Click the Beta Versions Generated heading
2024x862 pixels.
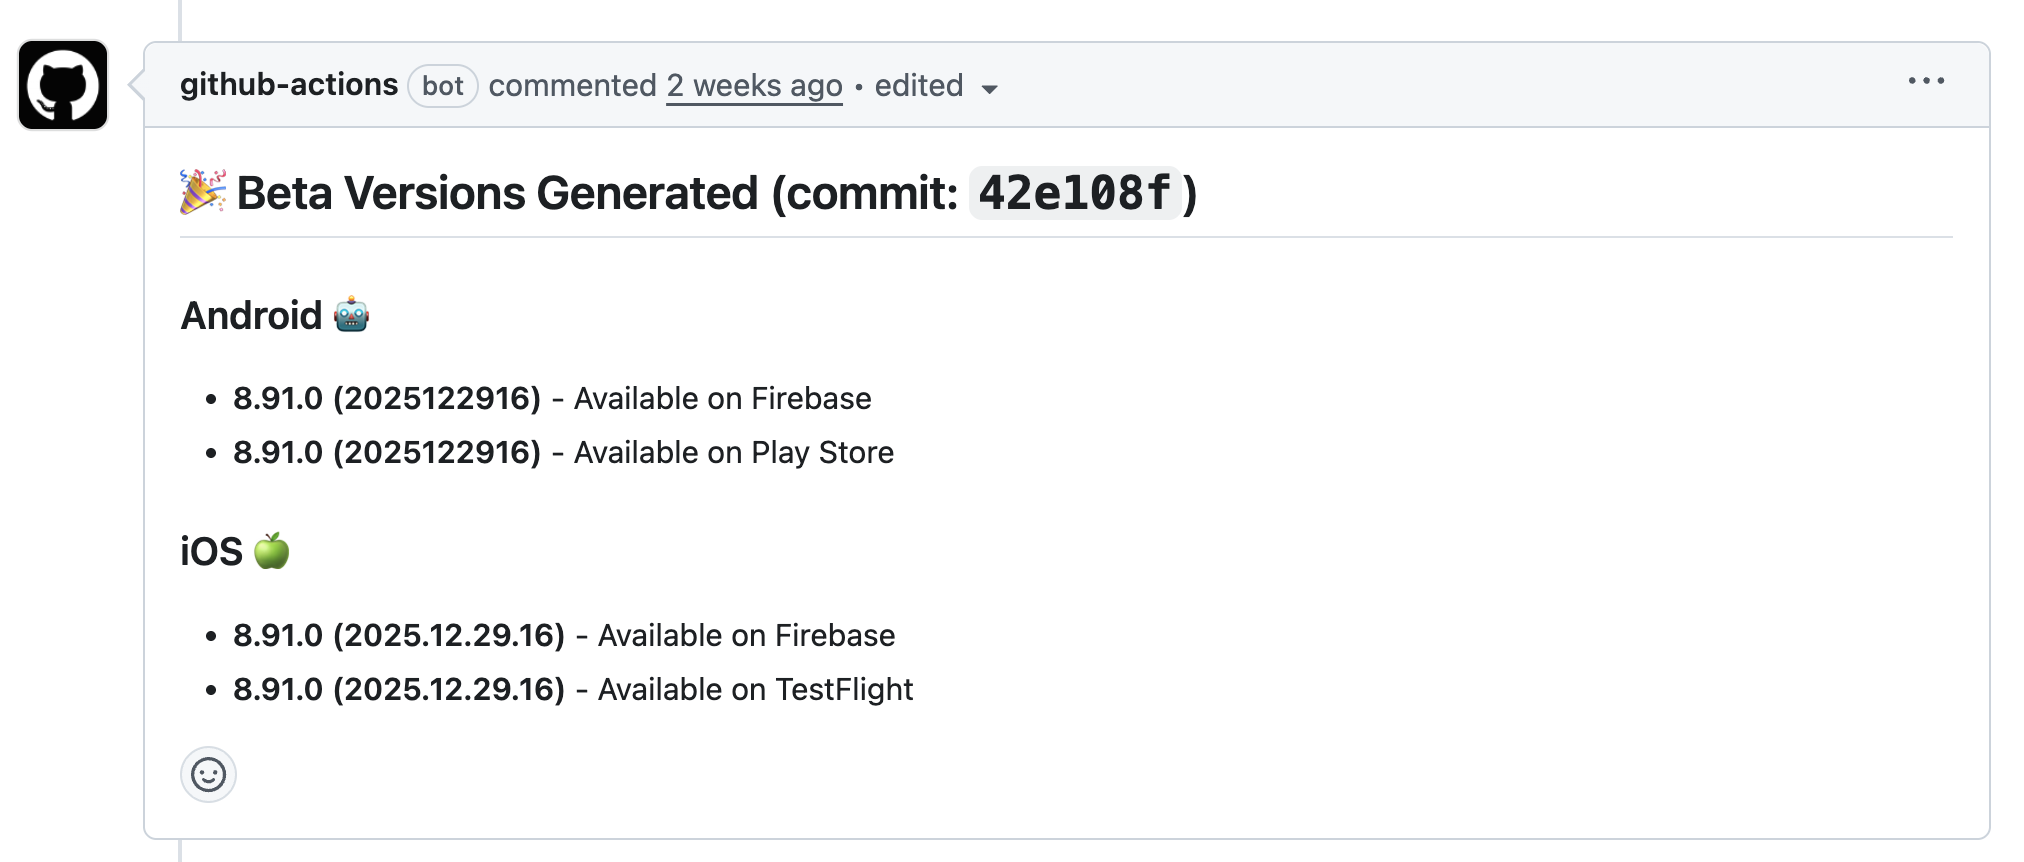tap(597, 193)
